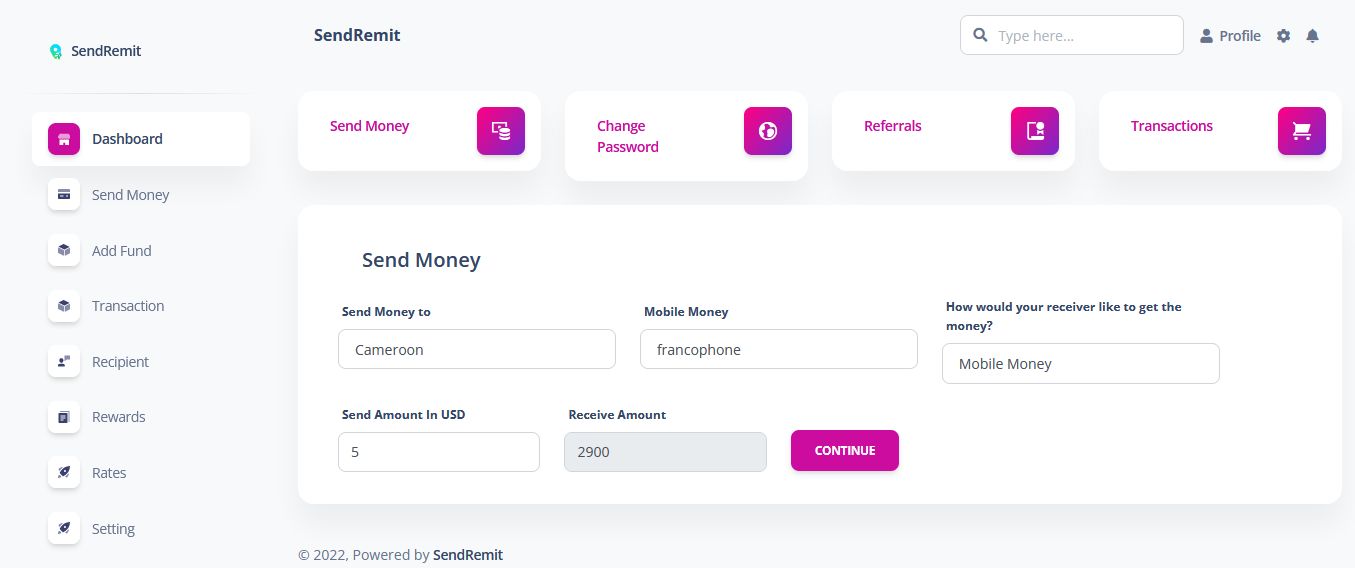Click the Add Fund box icon
The image size is (1355, 568).
click(x=64, y=250)
